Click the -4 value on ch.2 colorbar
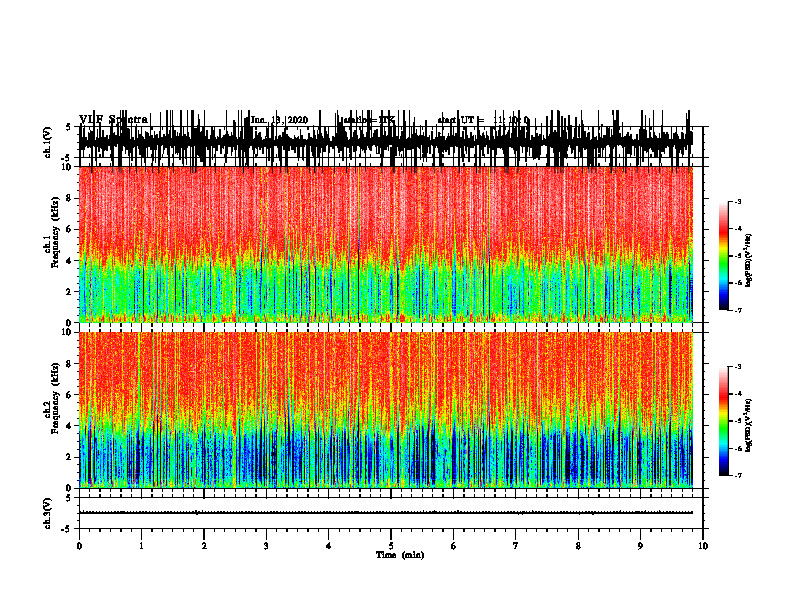792x612 pixels. pyautogui.click(x=737, y=394)
